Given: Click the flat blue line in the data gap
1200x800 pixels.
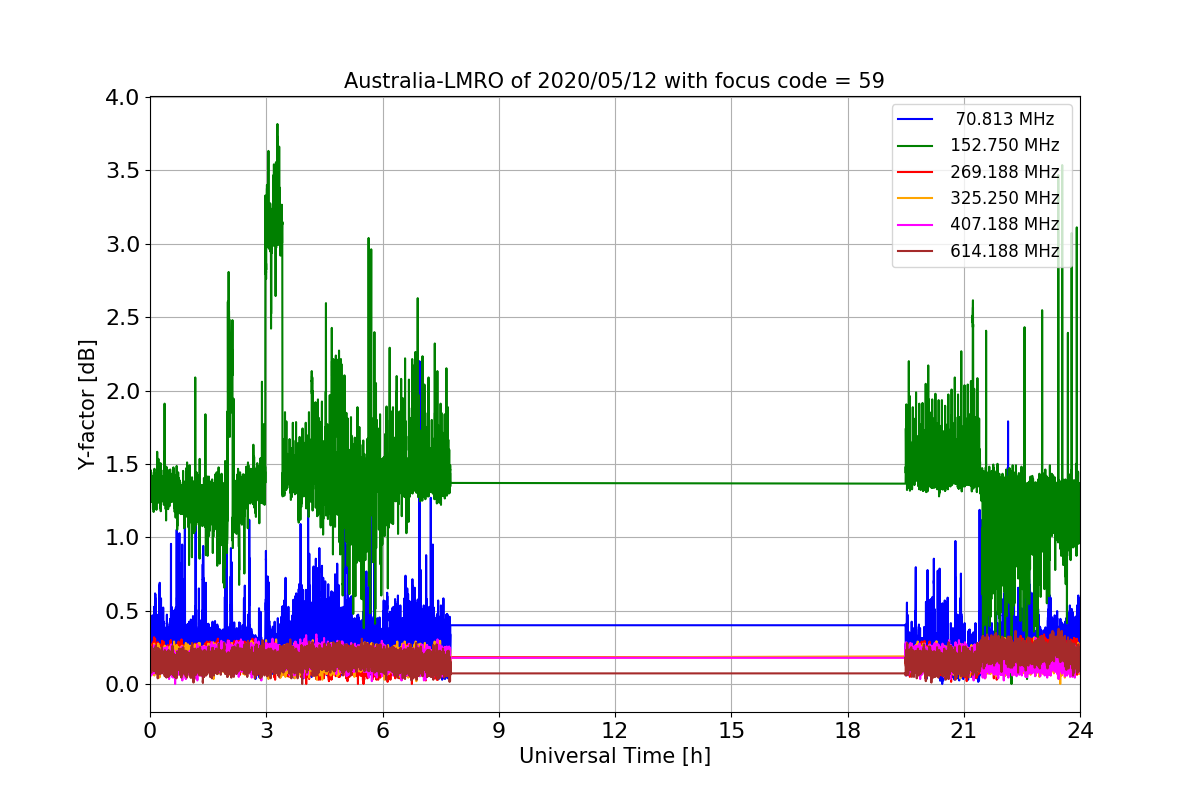Looking at the screenshot, I should pos(678,625).
